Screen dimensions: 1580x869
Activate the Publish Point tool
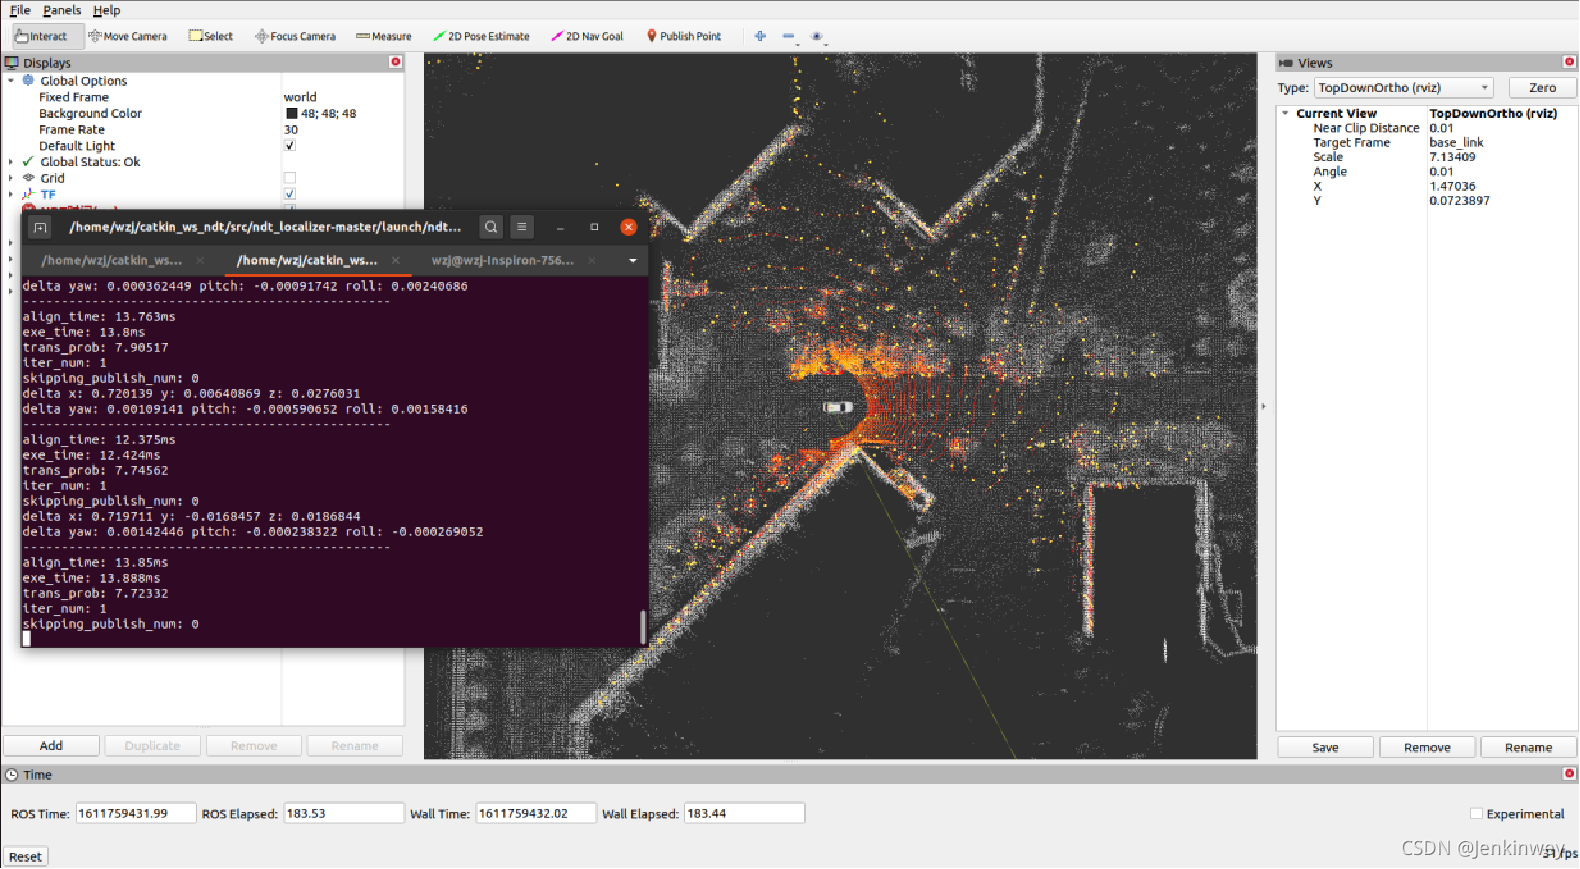tap(684, 36)
